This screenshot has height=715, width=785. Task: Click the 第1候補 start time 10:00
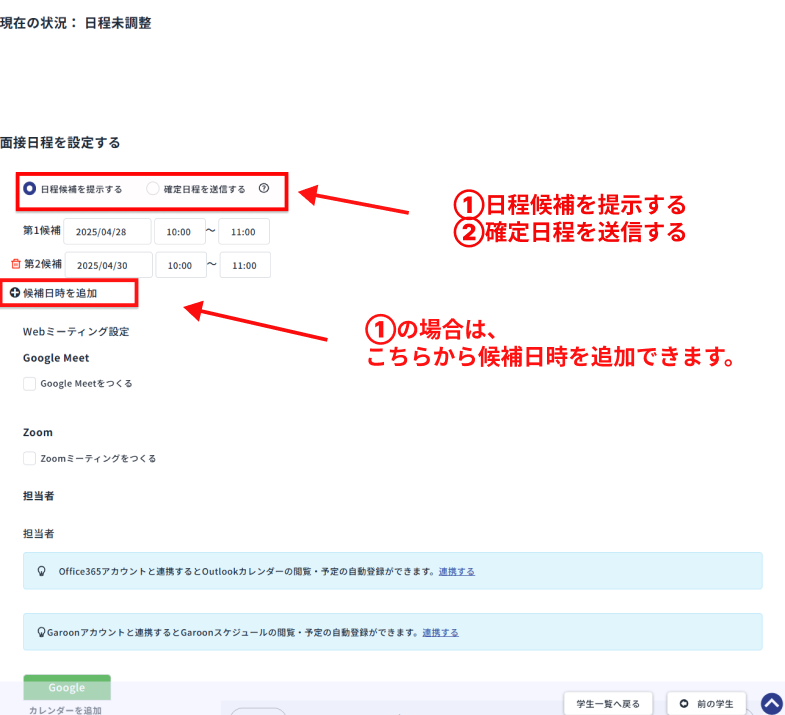click(179, 232)
